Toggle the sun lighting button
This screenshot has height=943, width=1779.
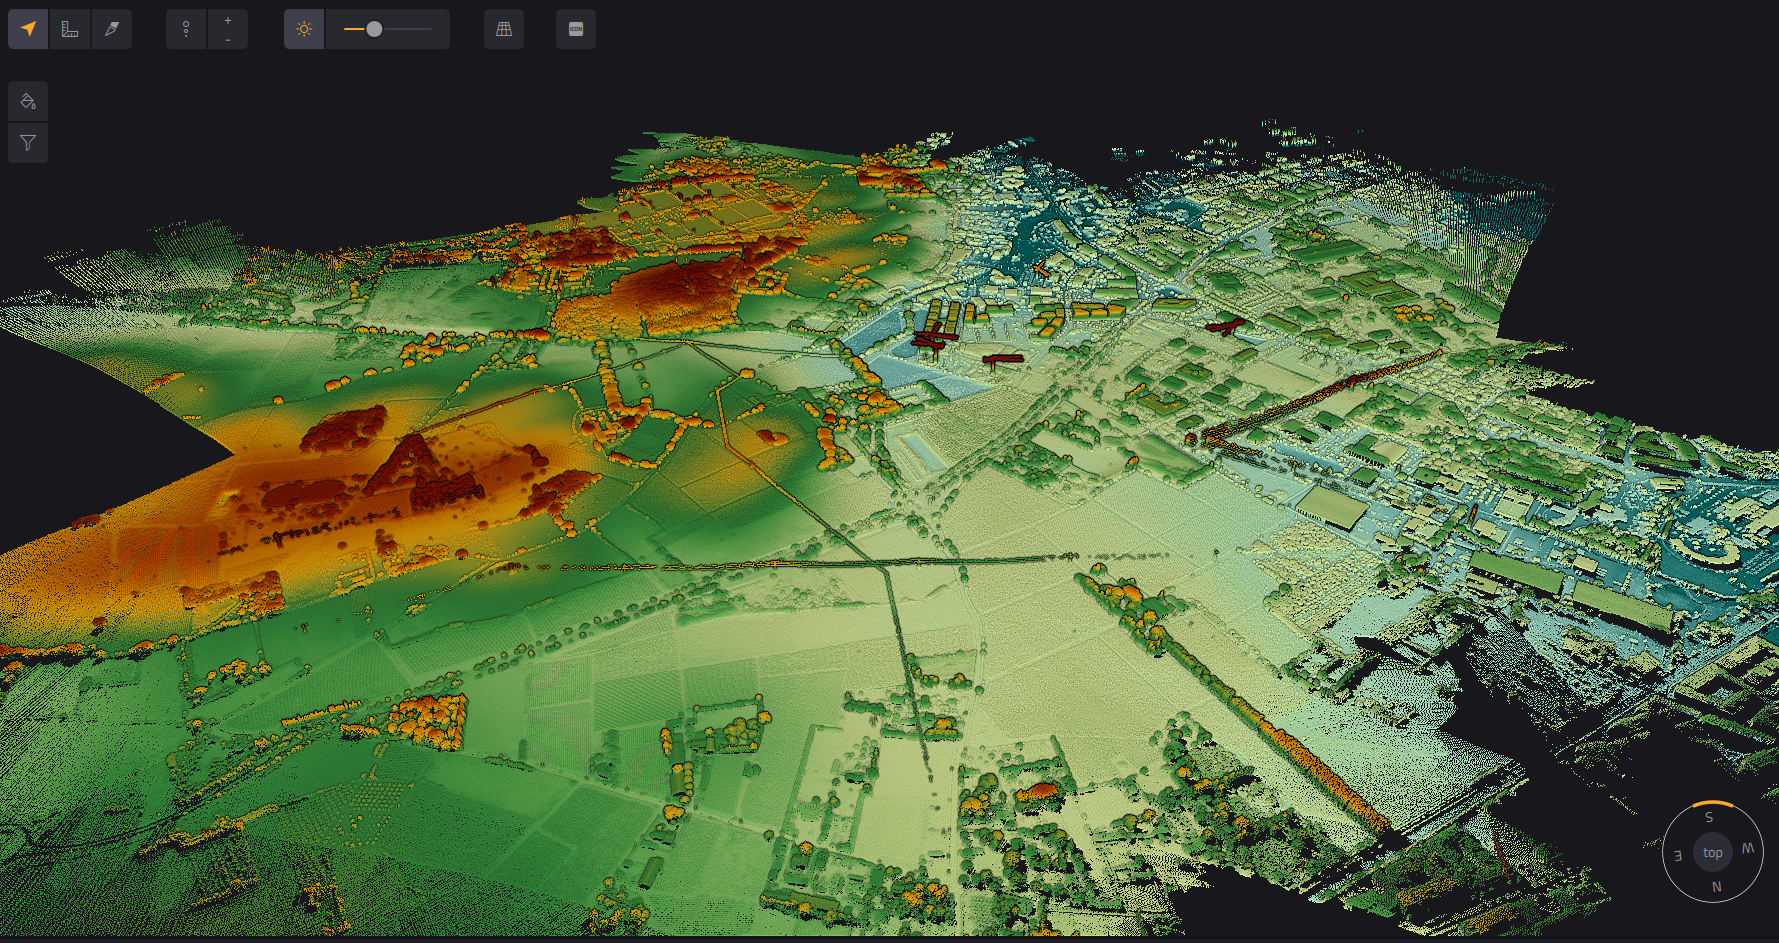pyautogui.click(x=304, y=29)
